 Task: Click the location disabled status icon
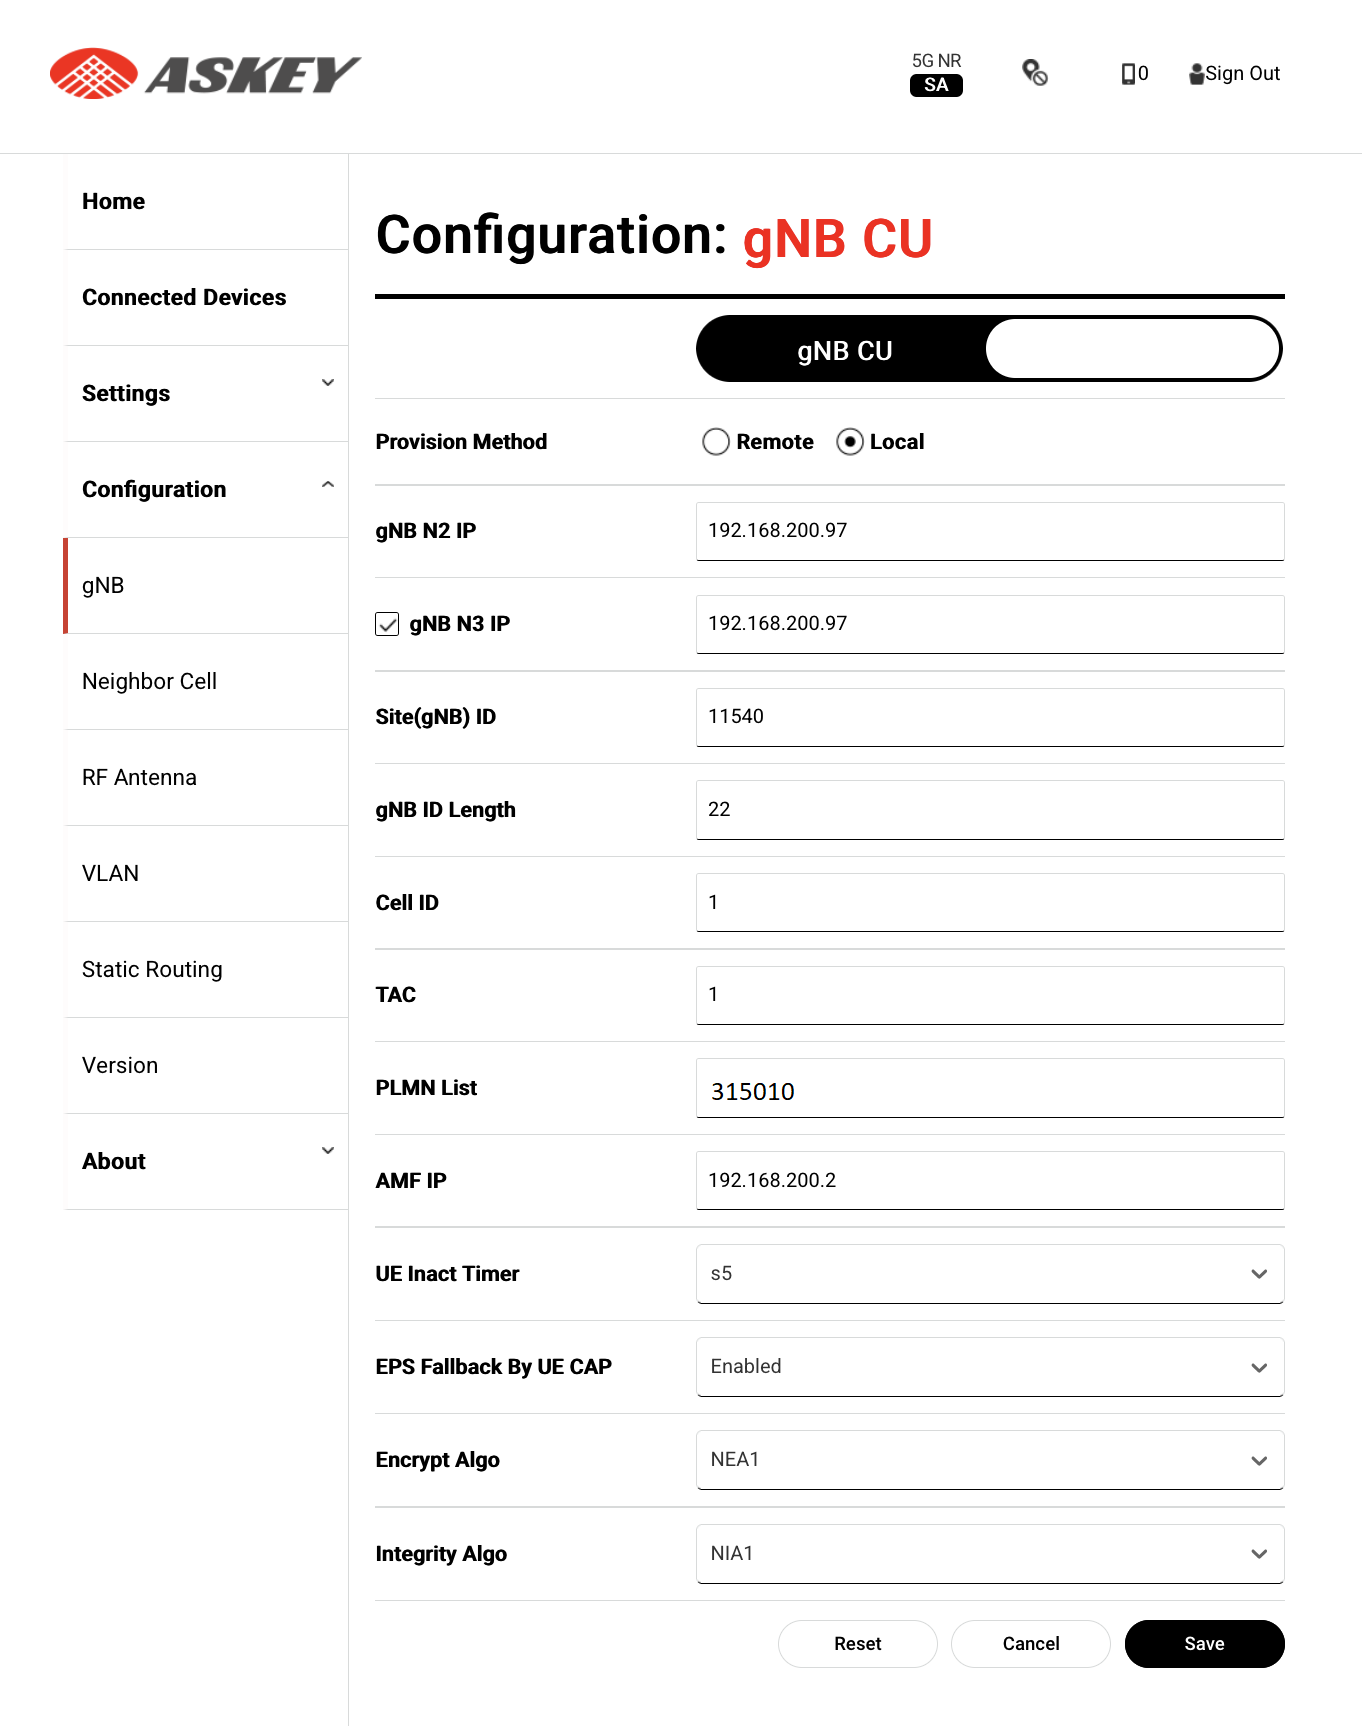click(x=1035, y=73)
